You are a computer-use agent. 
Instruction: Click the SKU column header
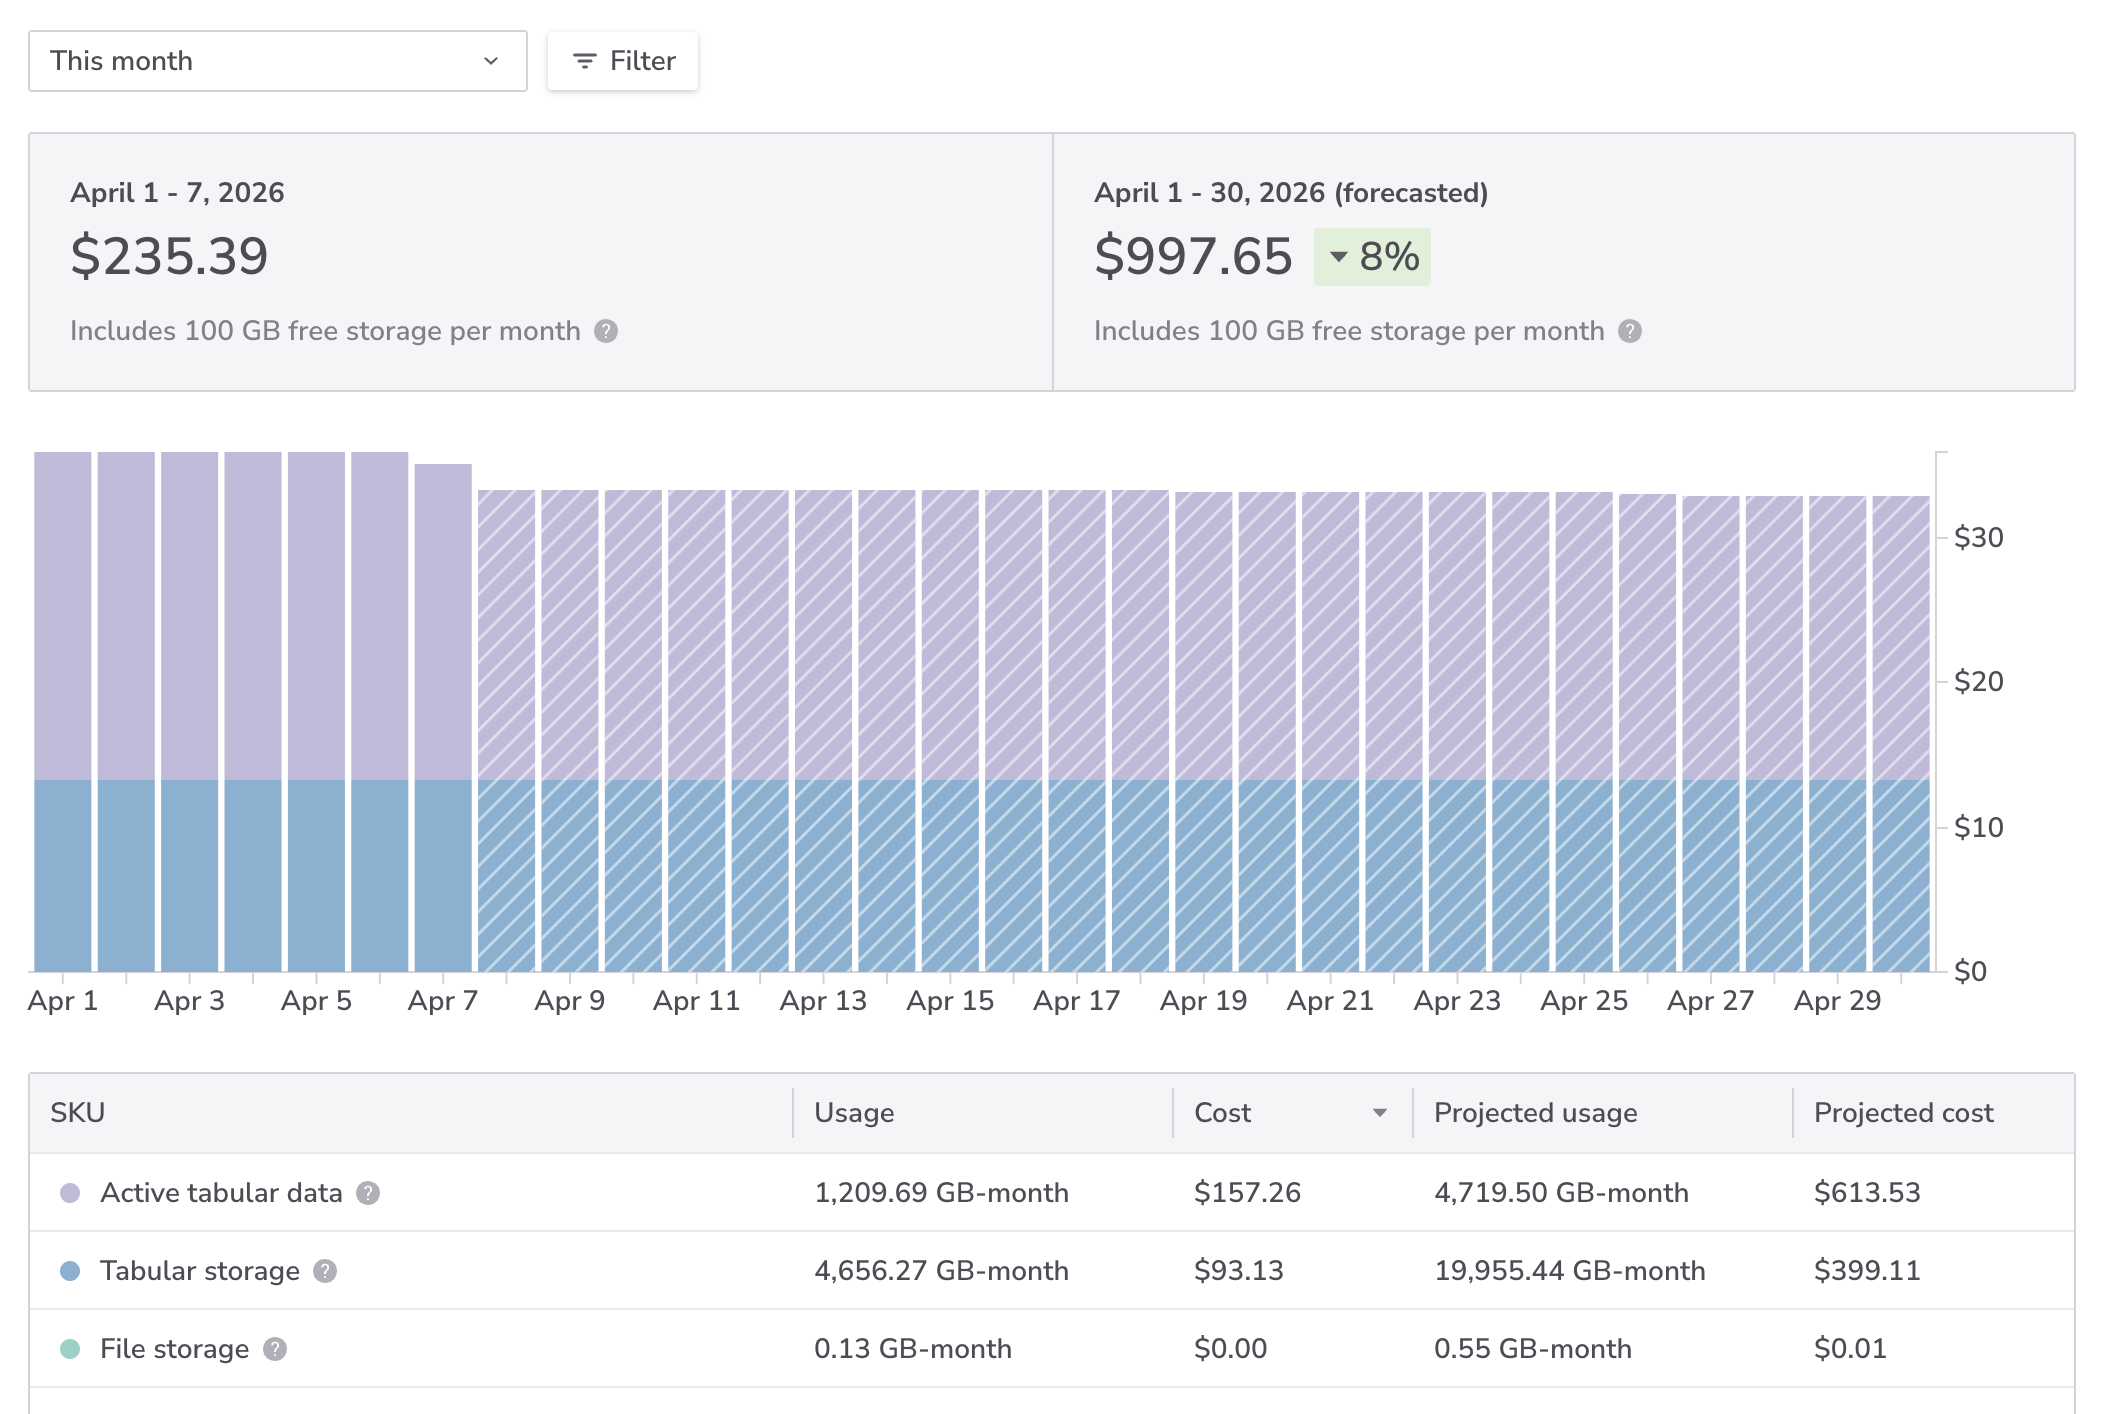pos(78,1113)
